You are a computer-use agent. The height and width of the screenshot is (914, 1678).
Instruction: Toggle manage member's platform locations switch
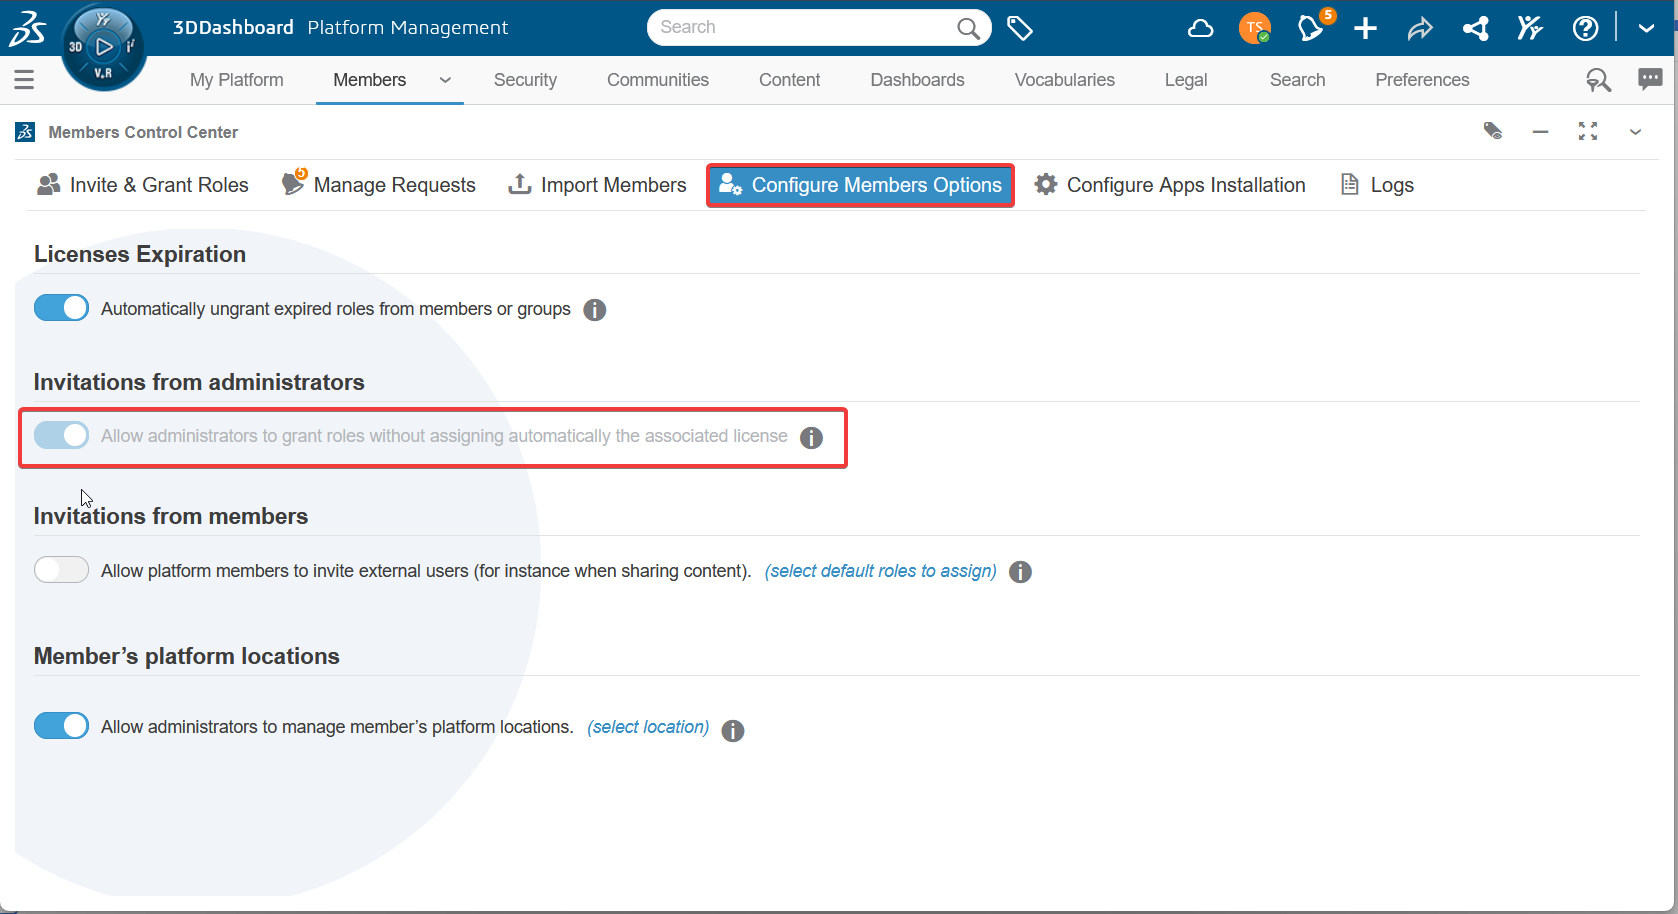(x=62, y=726)
